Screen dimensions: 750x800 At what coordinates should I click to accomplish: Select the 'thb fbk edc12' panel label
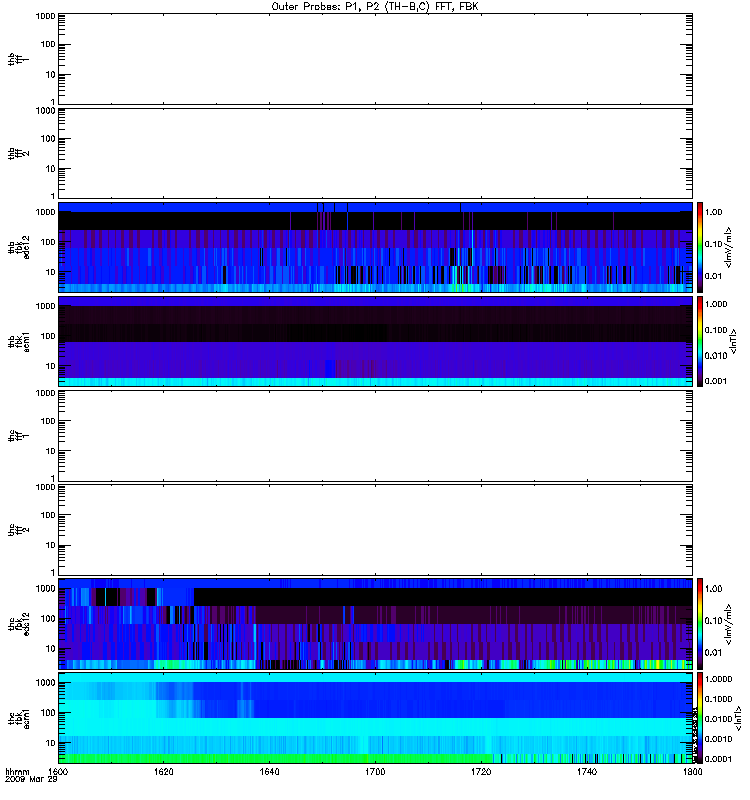coord(18,247)
